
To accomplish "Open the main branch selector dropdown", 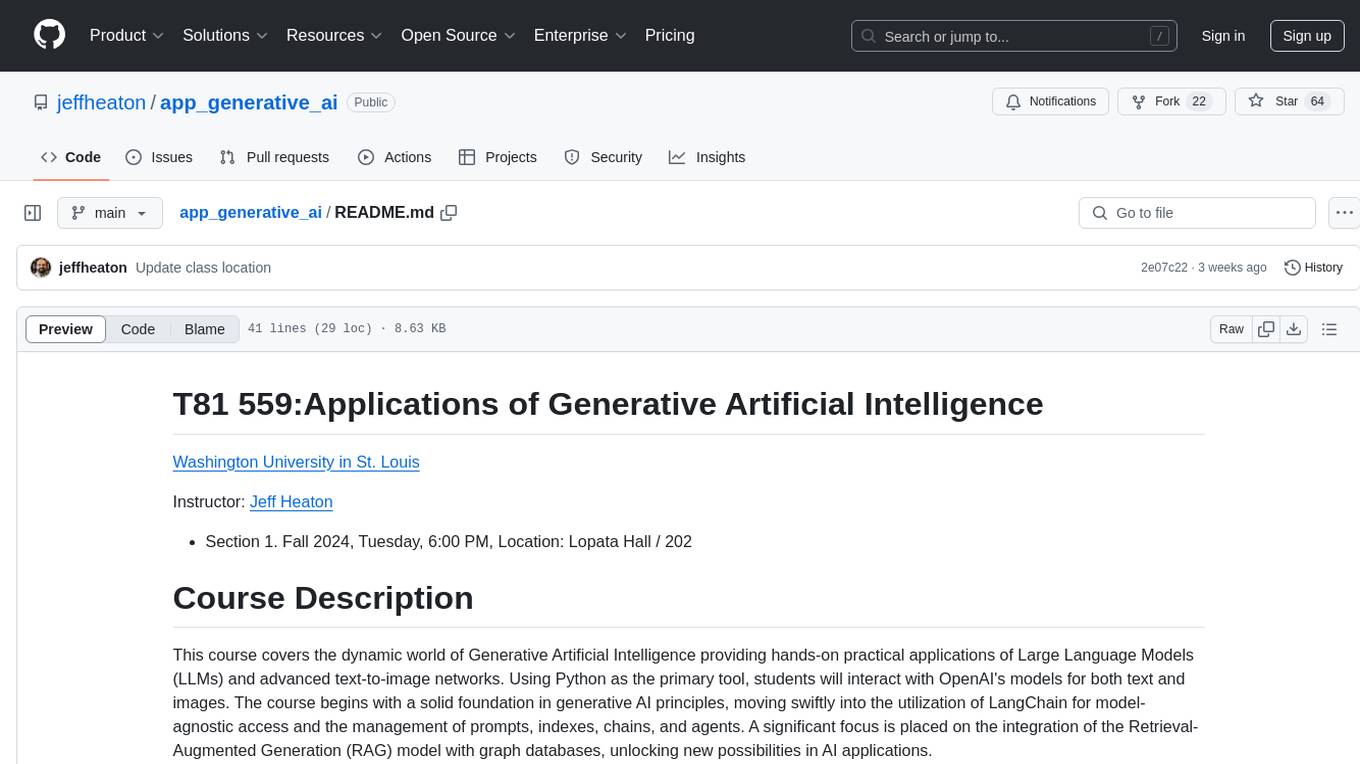I will click(109, 213).
